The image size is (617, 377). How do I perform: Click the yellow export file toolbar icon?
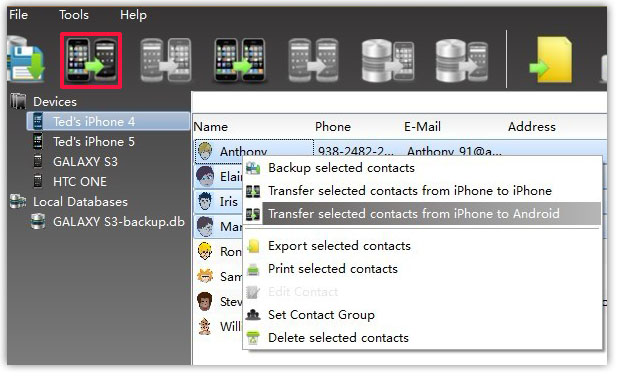coord(551,60)
